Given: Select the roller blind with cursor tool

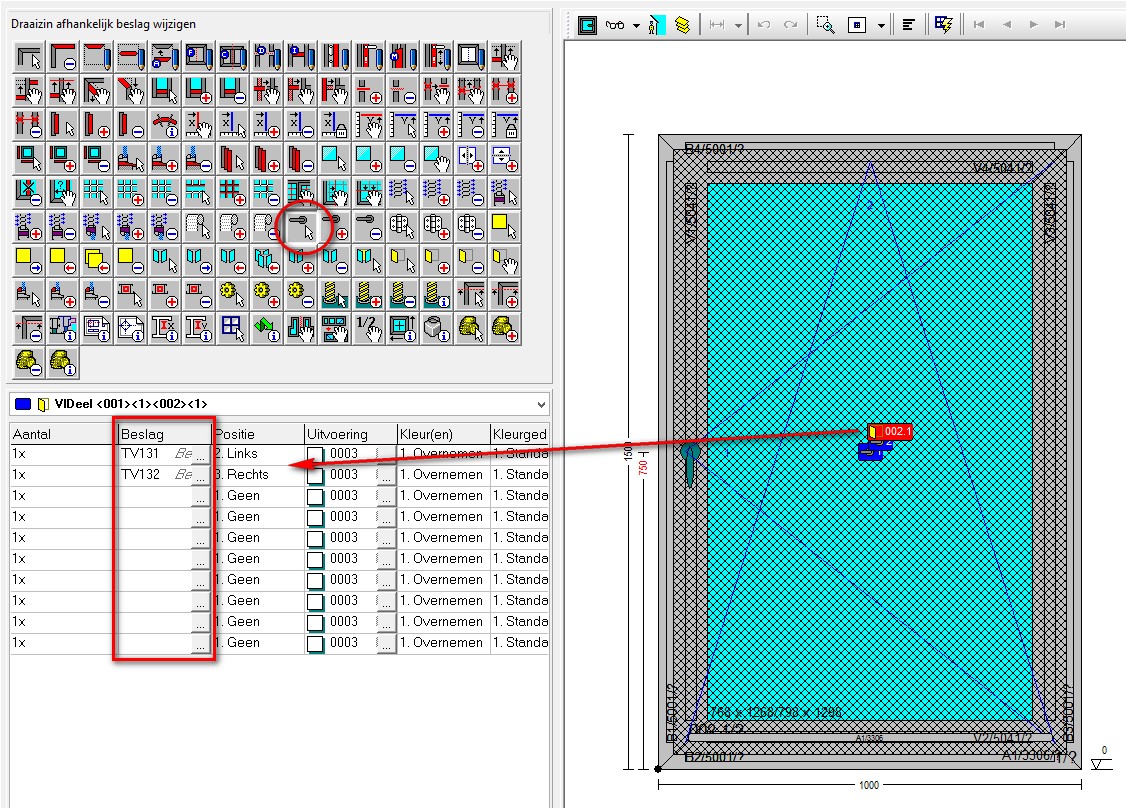Looking at the screenshot, I should coord(200,227).
